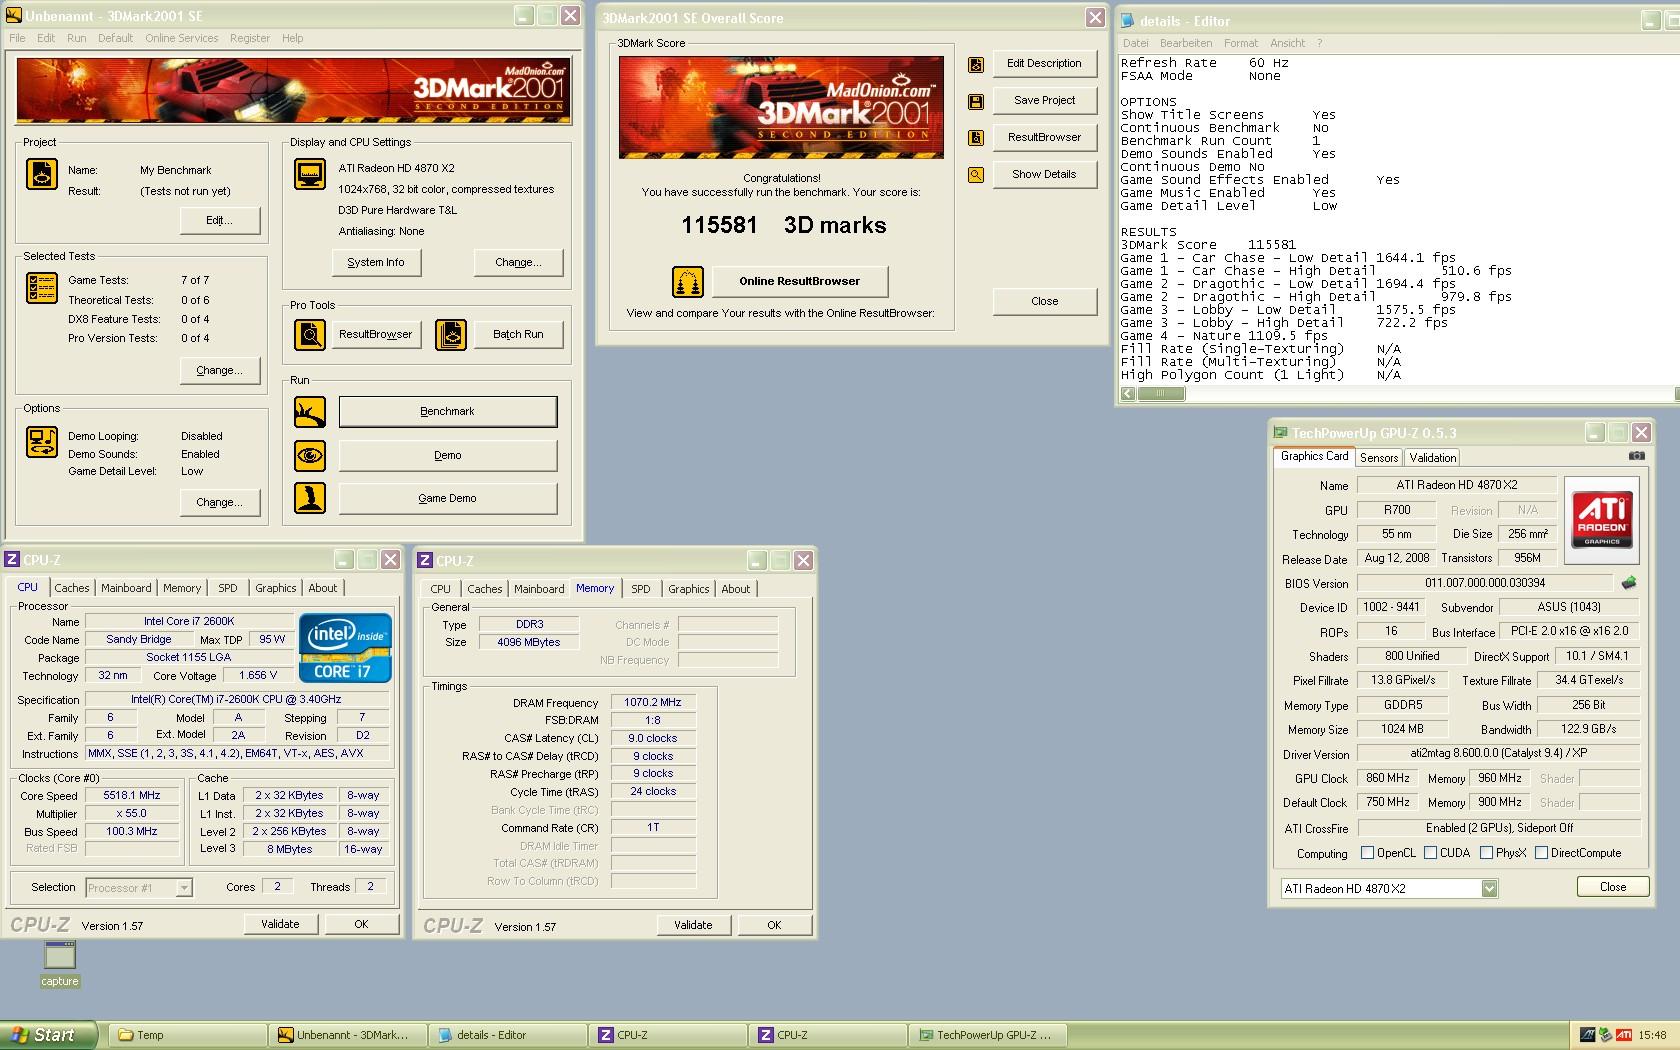This screenshot has width=1680, height=1050.
Task: Toggle the CUDA checkbox in GPU-Z
Action: (x=1430, y=853)
